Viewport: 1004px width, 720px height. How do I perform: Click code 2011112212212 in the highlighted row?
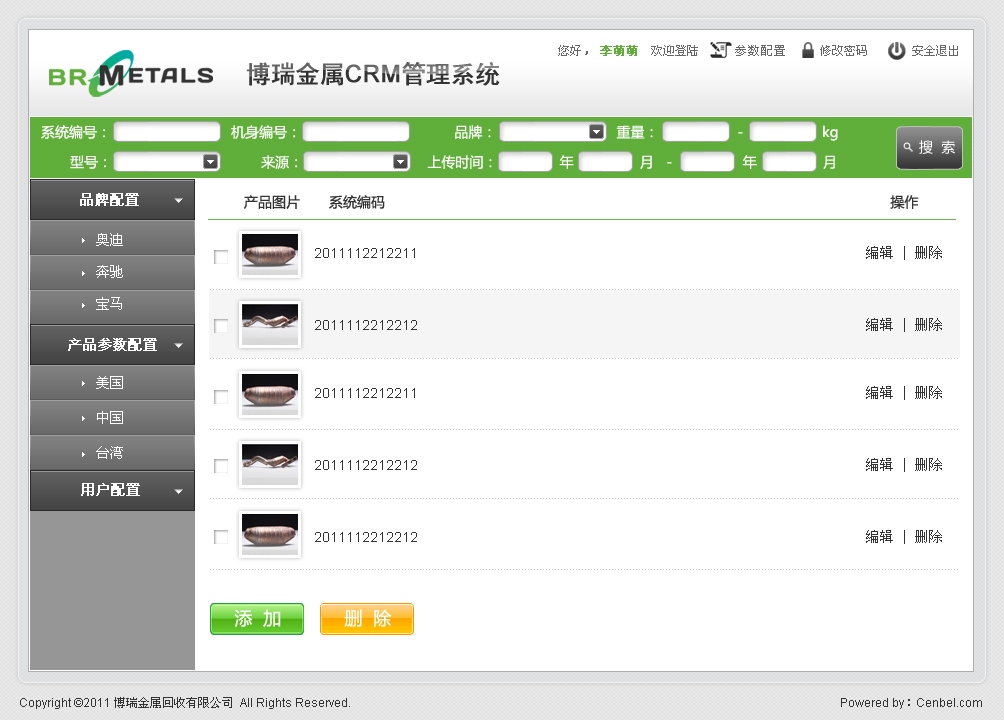tap(366, 325)
